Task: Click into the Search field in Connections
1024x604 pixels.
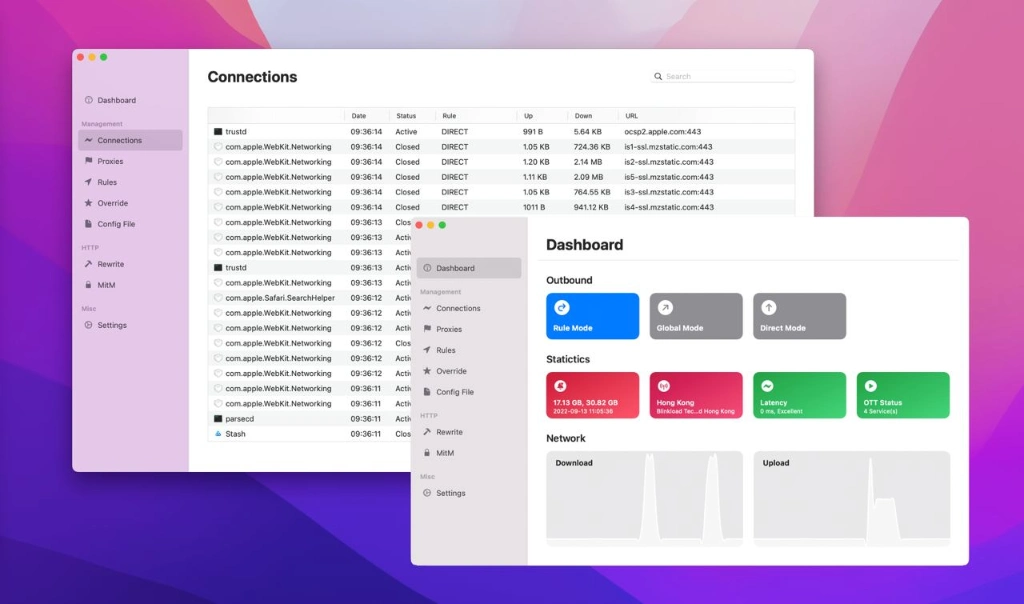Action: point(728,76)
